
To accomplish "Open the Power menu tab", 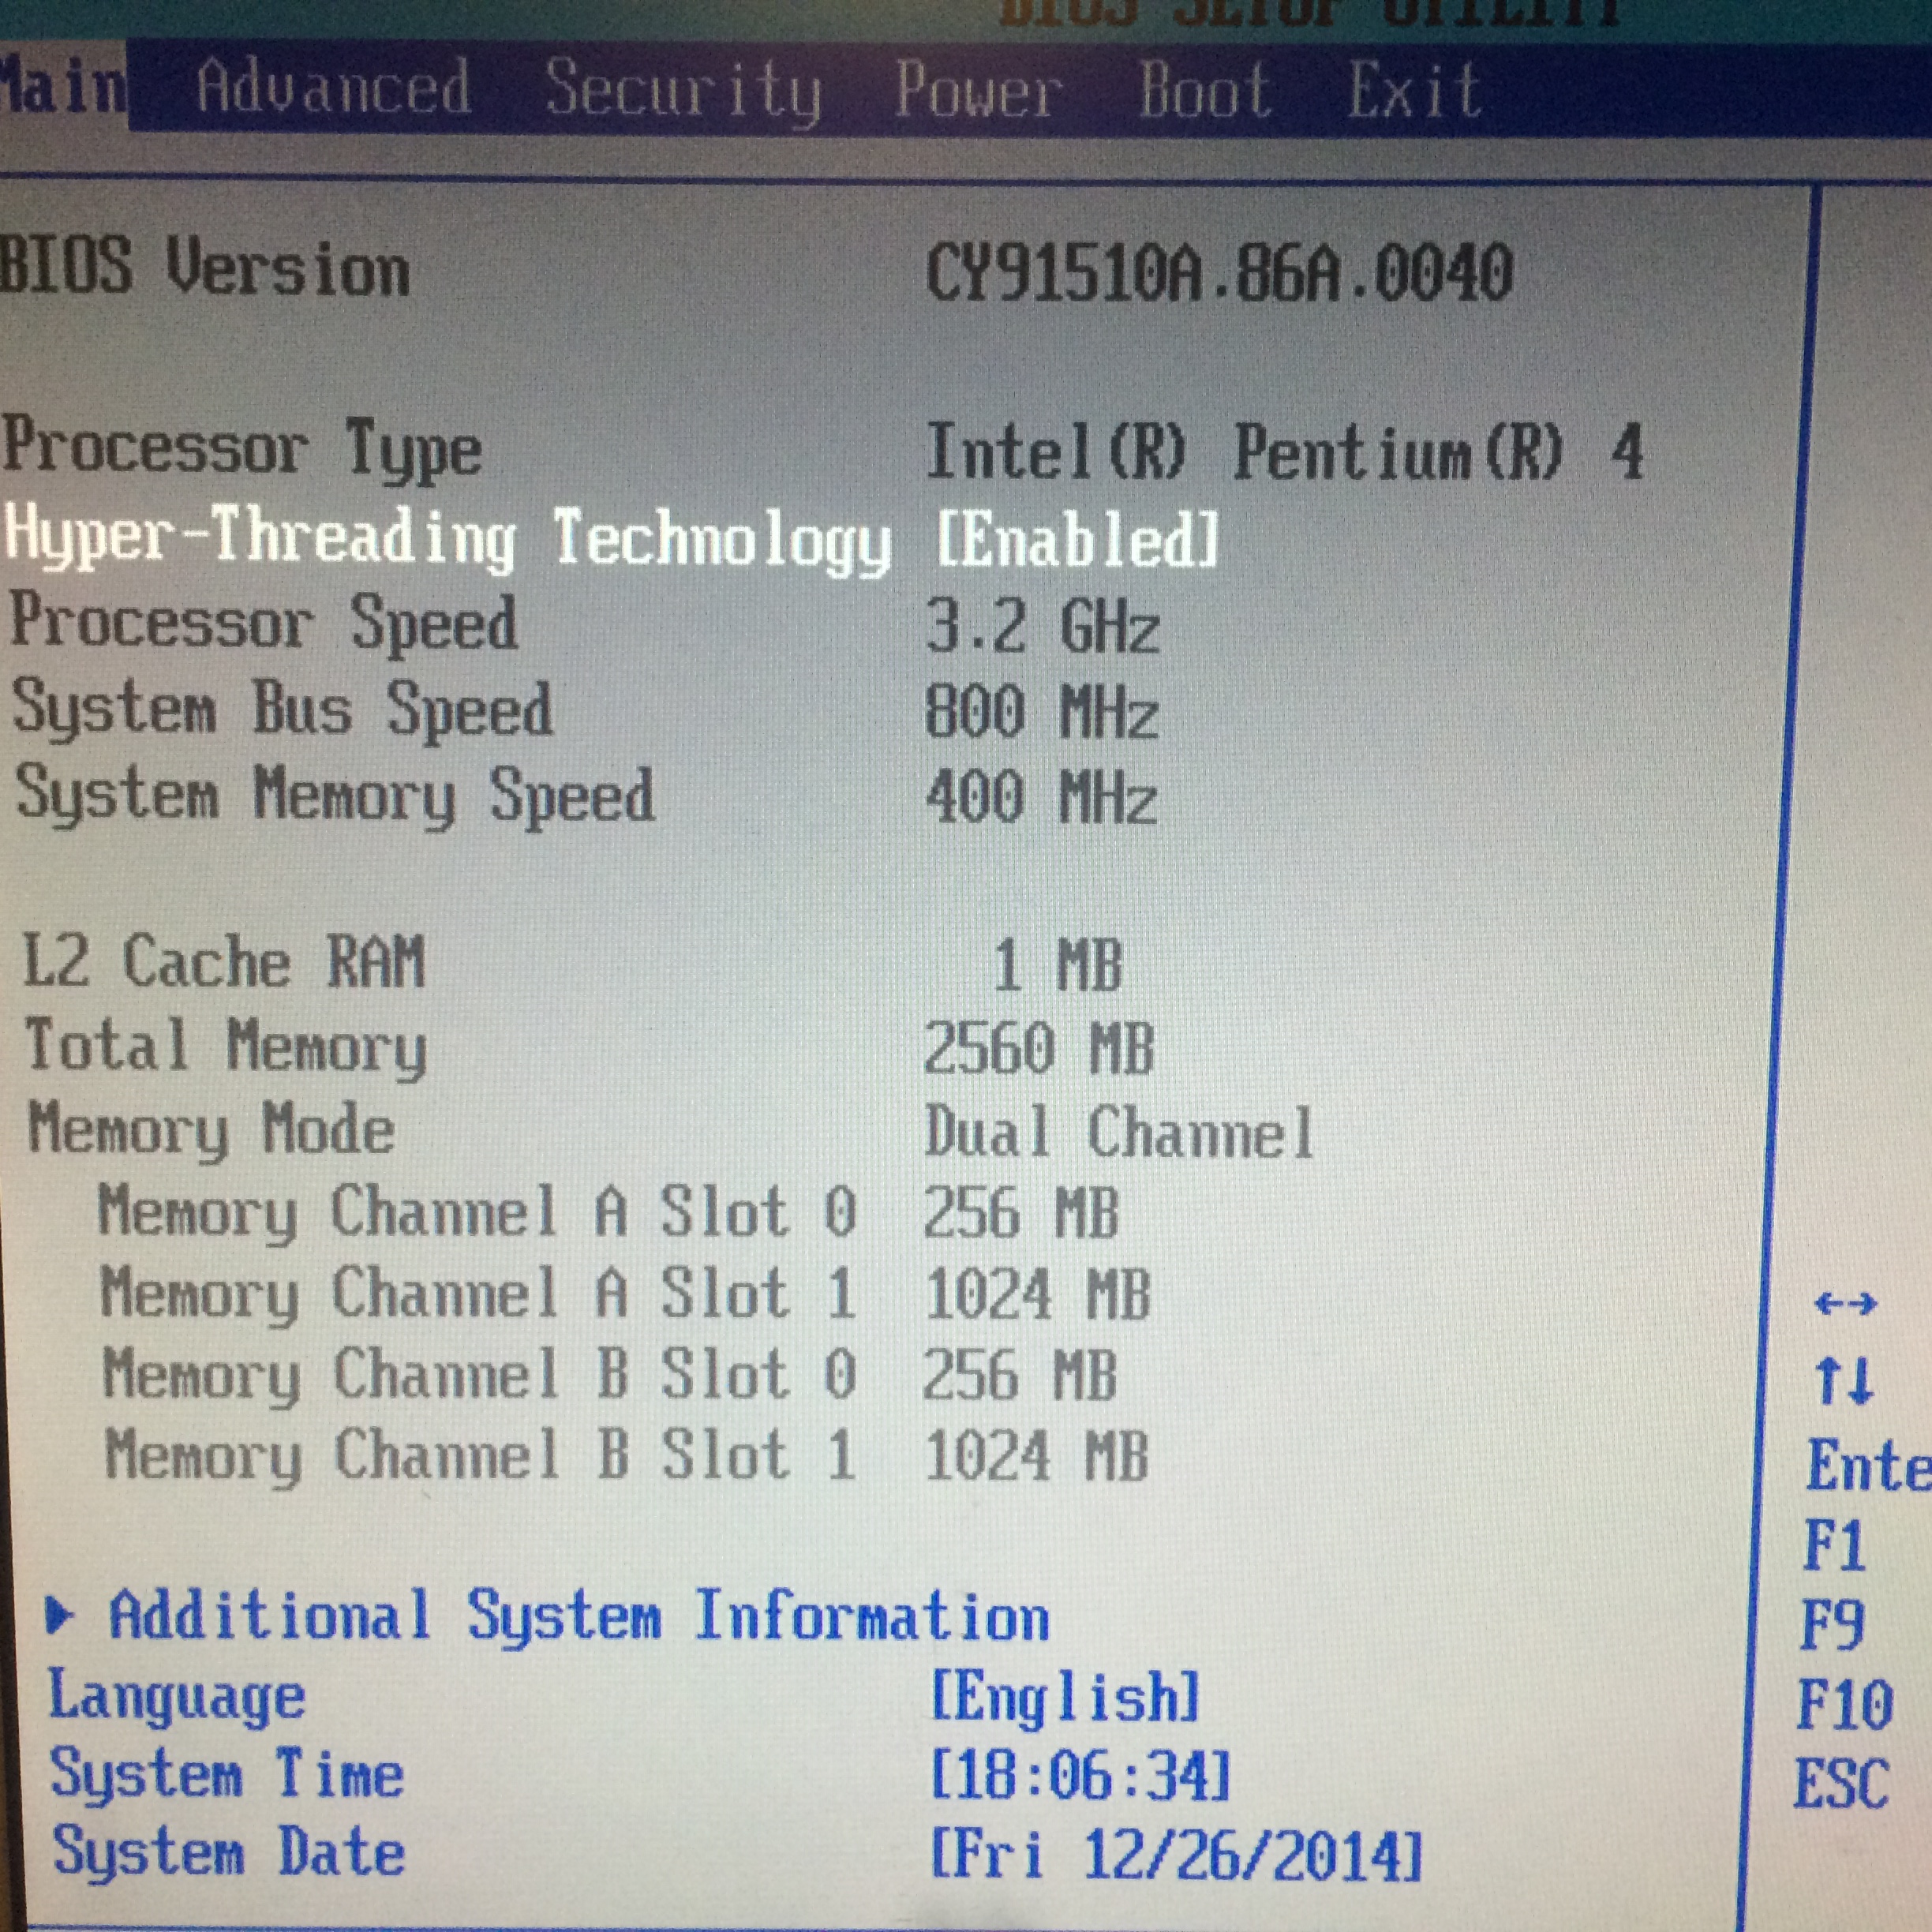I will 977,91.
